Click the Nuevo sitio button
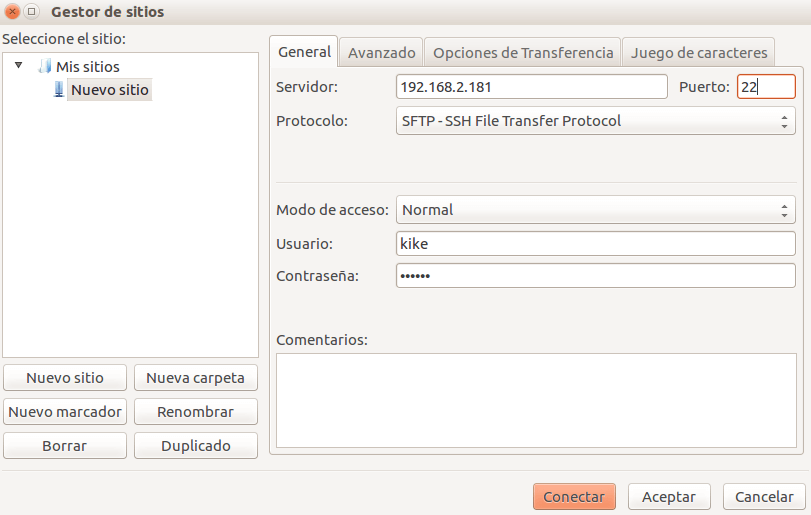The width and height of the screenshot is (811, 515). (x=65, y=378)
